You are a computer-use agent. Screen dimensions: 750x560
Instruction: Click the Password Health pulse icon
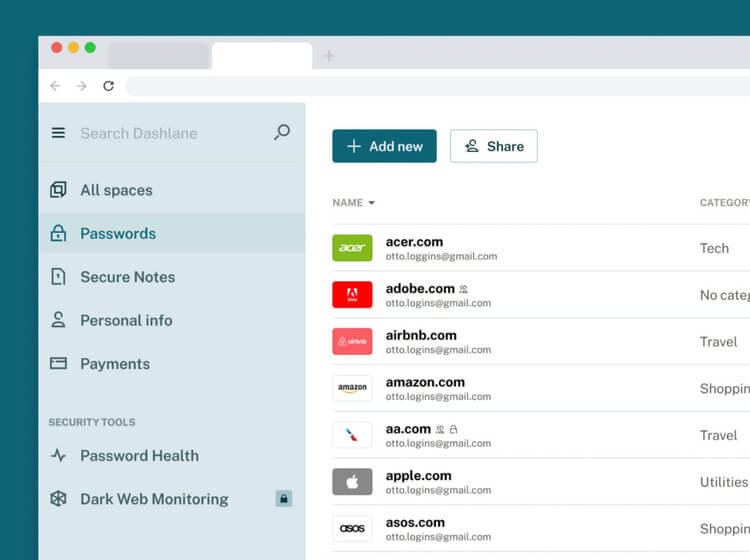58,455
